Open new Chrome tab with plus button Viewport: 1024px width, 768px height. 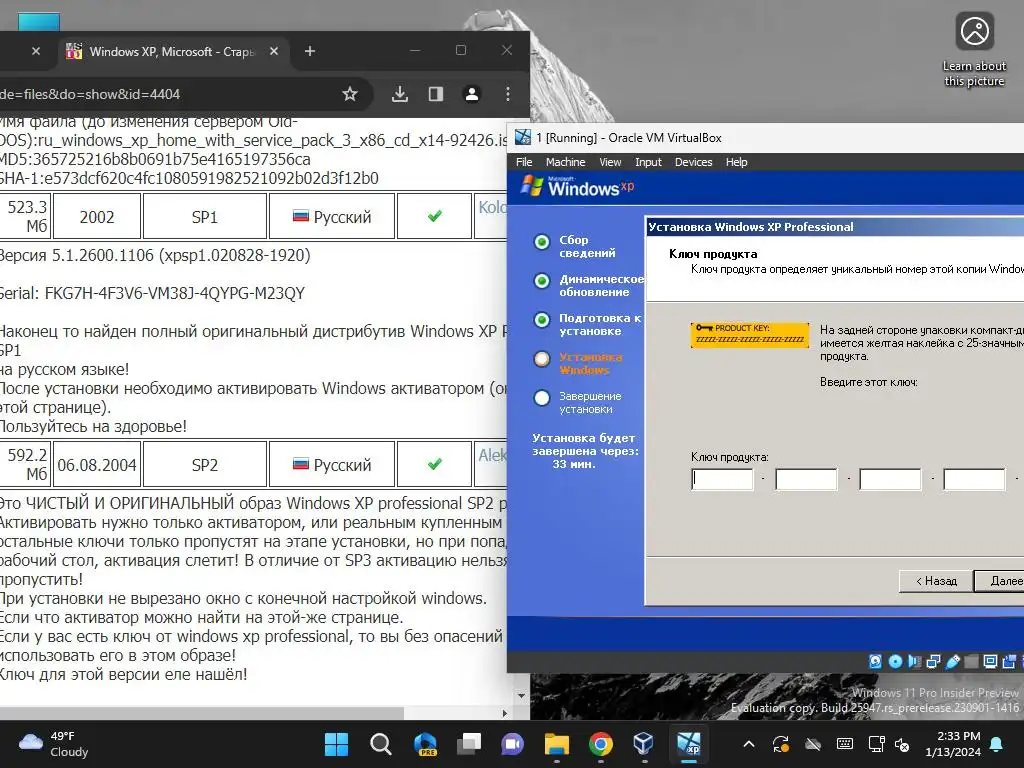tap(310, 51)
